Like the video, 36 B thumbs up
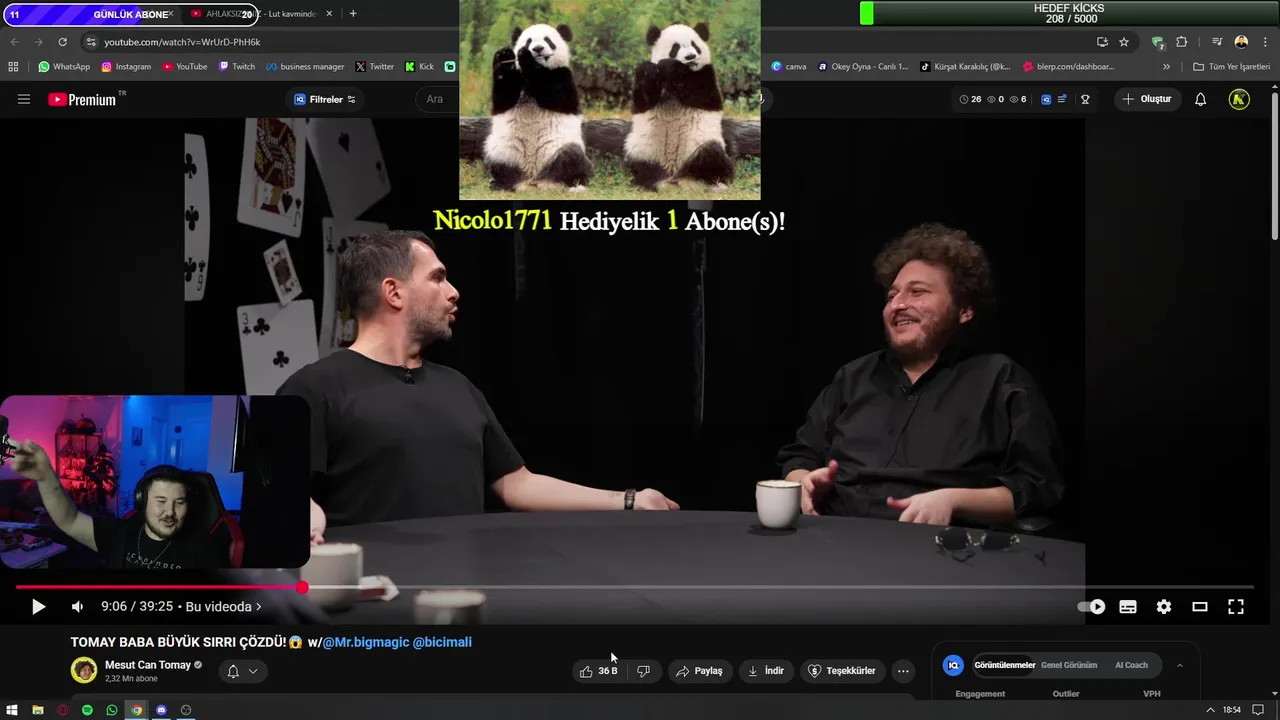Image resolution: width=1280 pixels, height=720 pixels. tap(598, 671)
